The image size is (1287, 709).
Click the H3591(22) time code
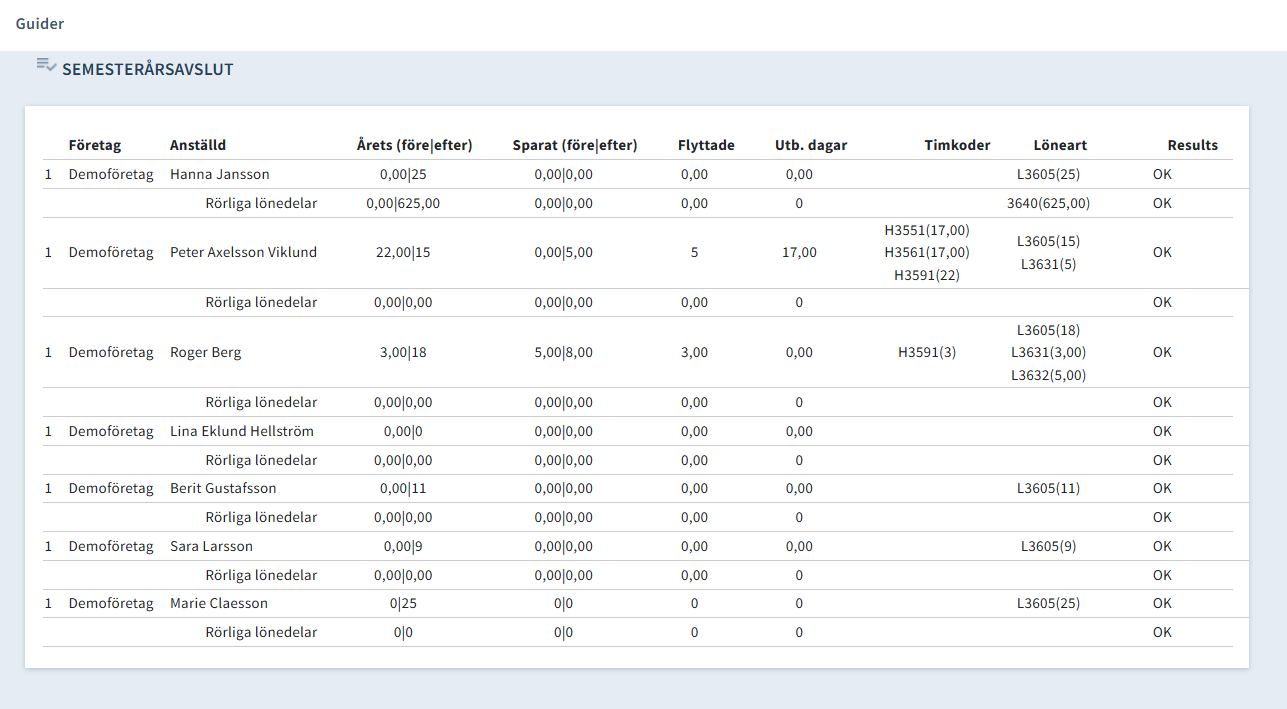tap(926, 275)
